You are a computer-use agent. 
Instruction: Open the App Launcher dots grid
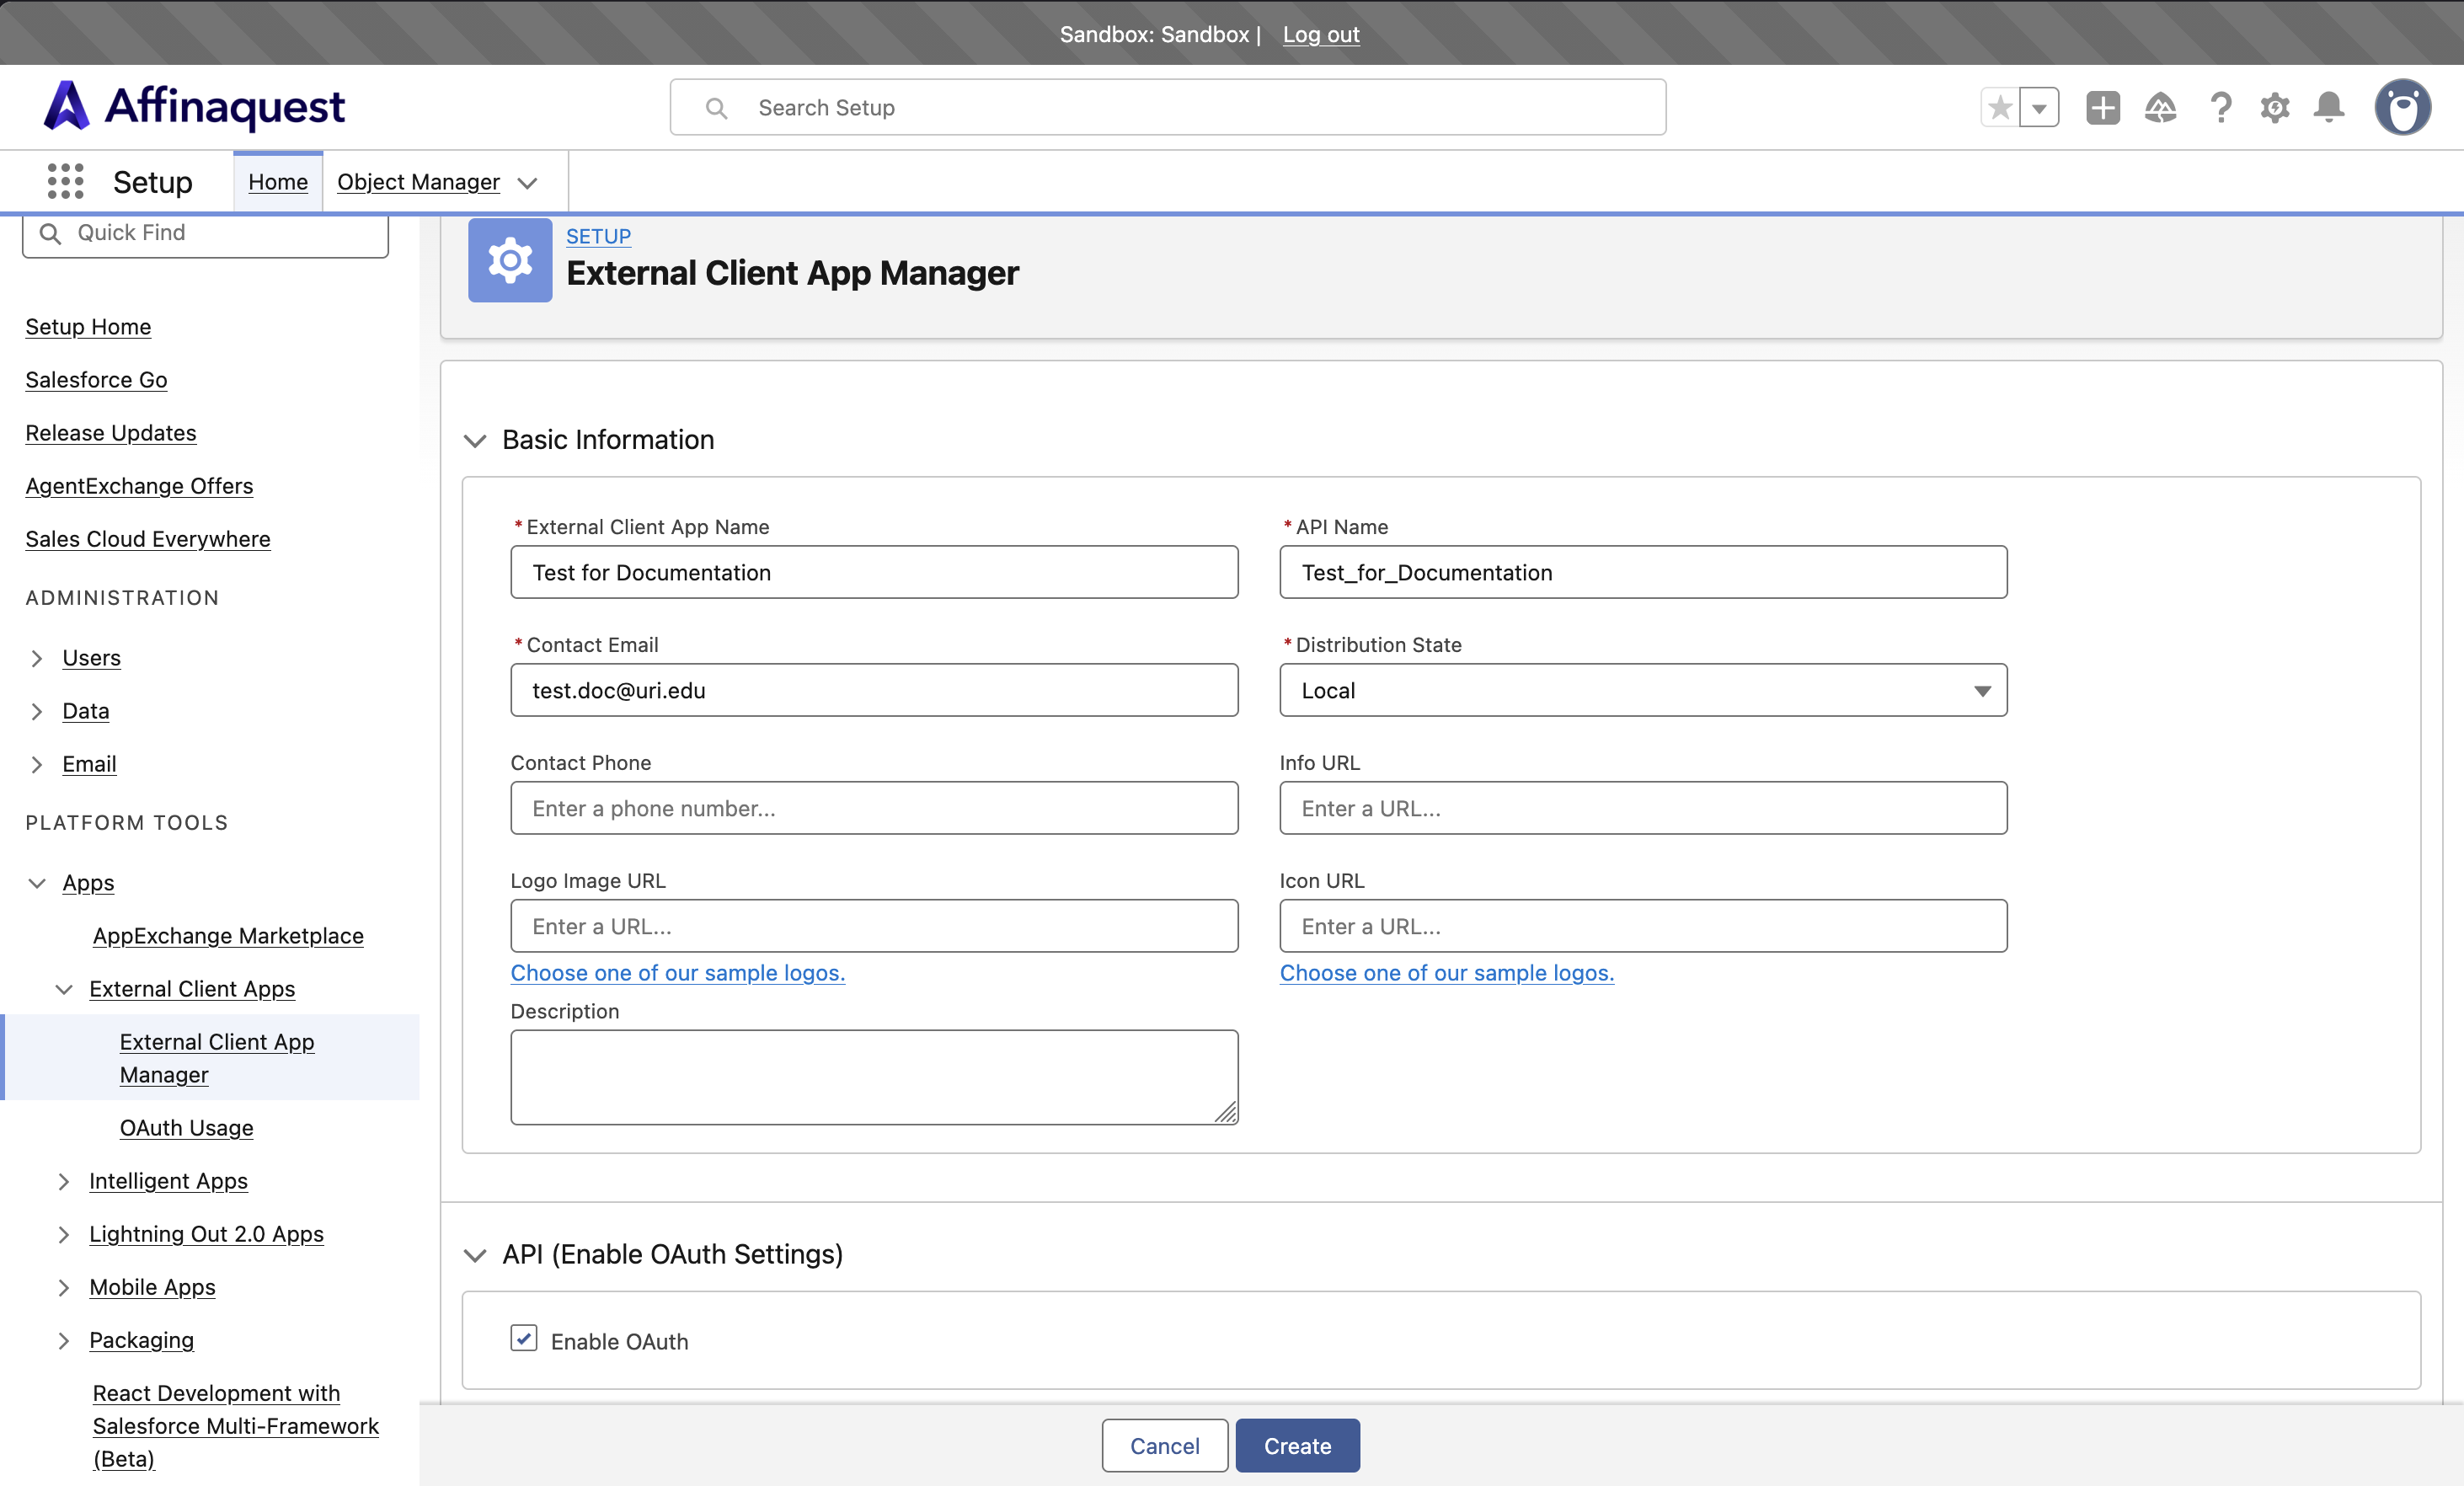pos(65,182)
